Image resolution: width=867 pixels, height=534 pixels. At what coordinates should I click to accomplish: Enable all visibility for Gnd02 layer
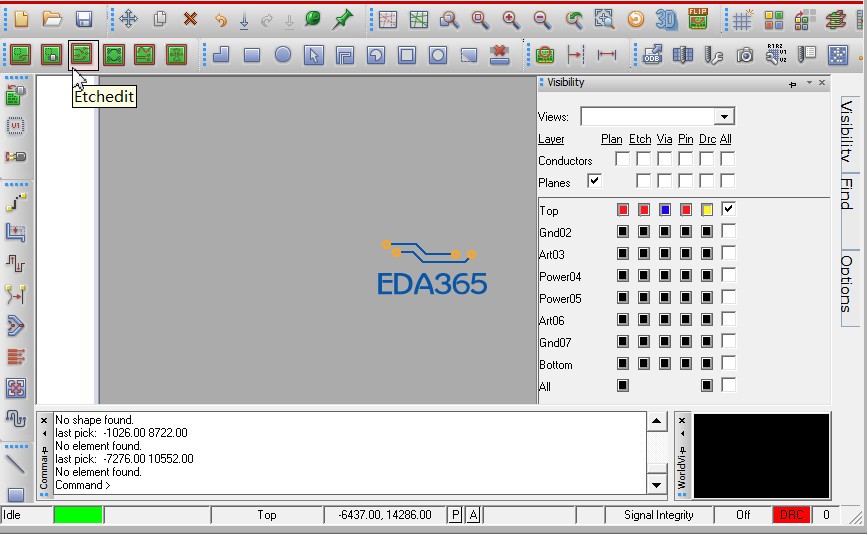[x=728, y=231]
